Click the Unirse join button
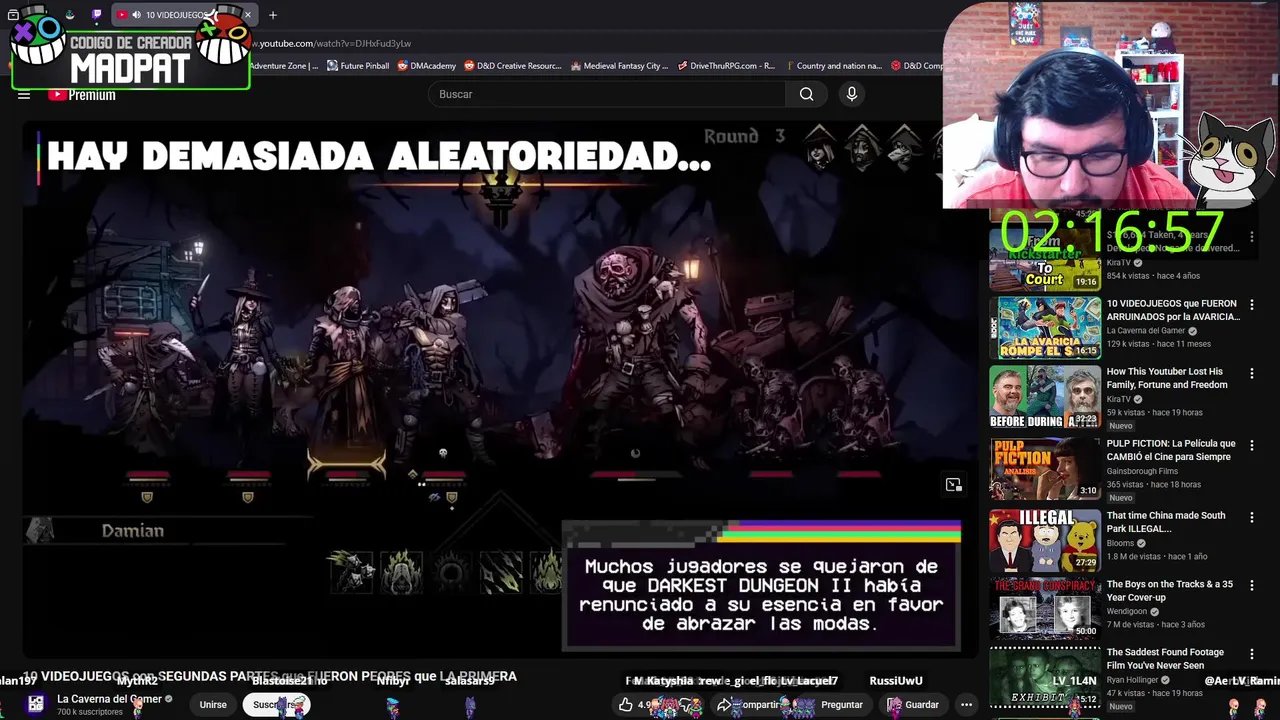The width and height of the screenshot is (1280, 720). point(213,705)
